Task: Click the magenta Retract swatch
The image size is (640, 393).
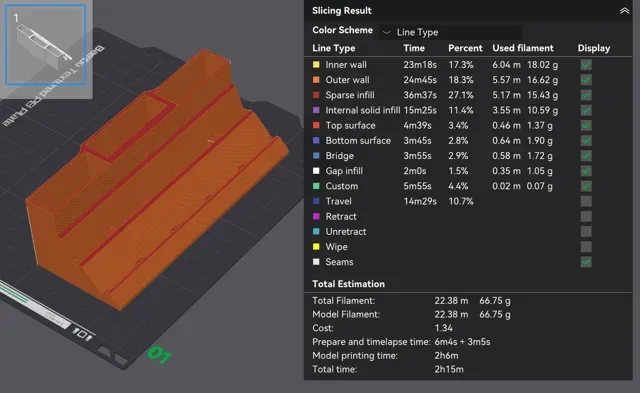Action: [x=316, y=216]
